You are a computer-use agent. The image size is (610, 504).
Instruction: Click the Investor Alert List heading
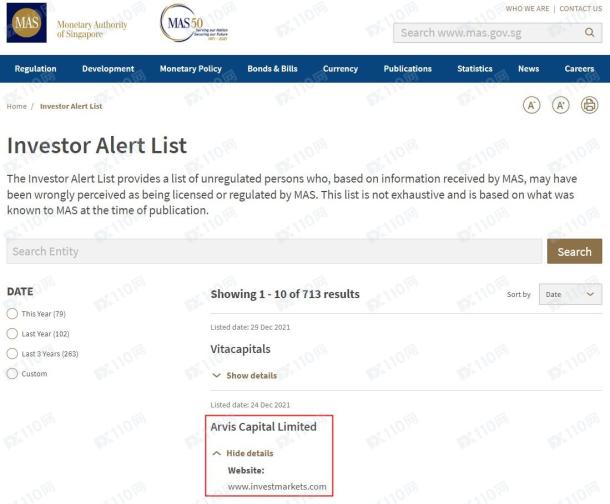pyautogui.click(x=97, y=146)
